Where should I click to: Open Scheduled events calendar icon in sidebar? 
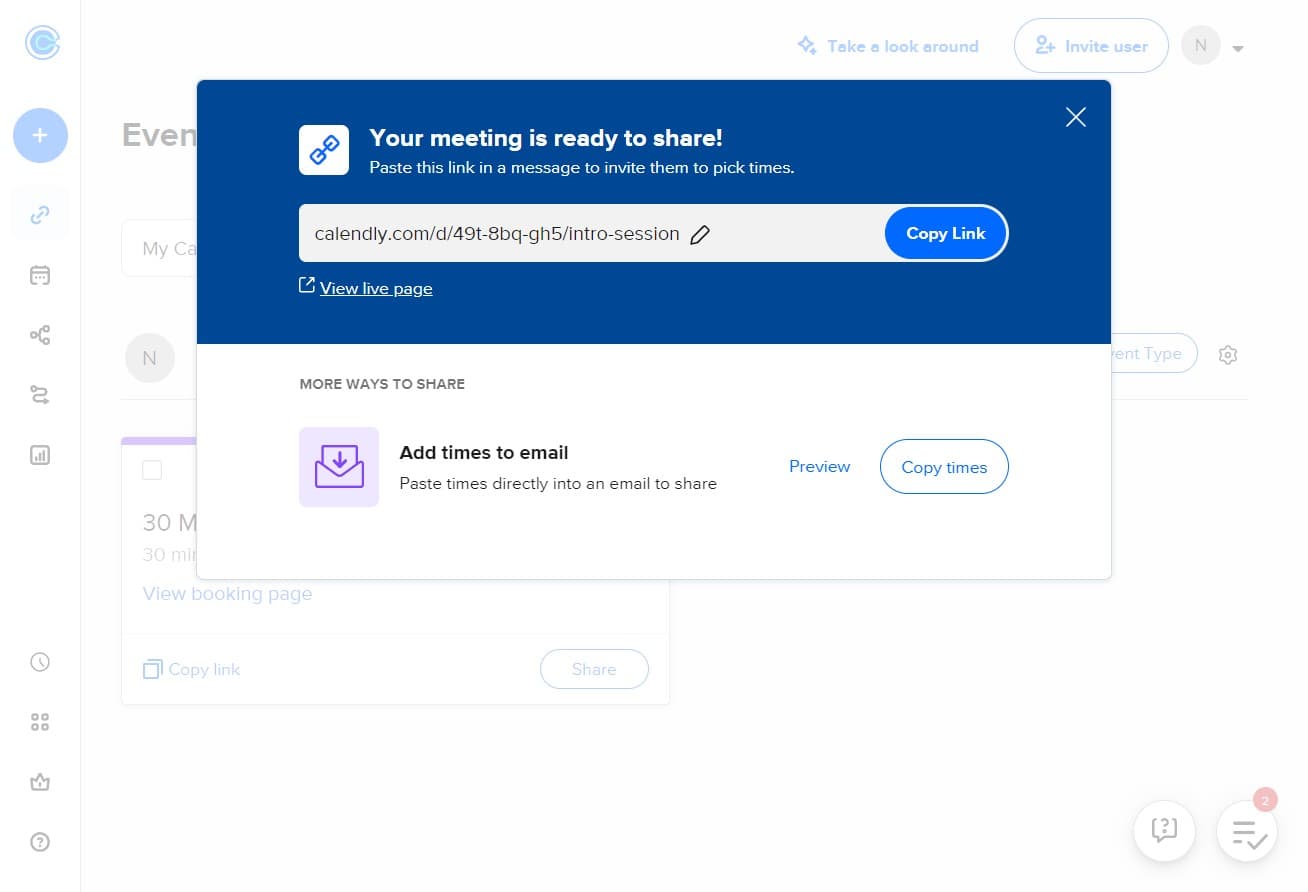coord(40,275)
